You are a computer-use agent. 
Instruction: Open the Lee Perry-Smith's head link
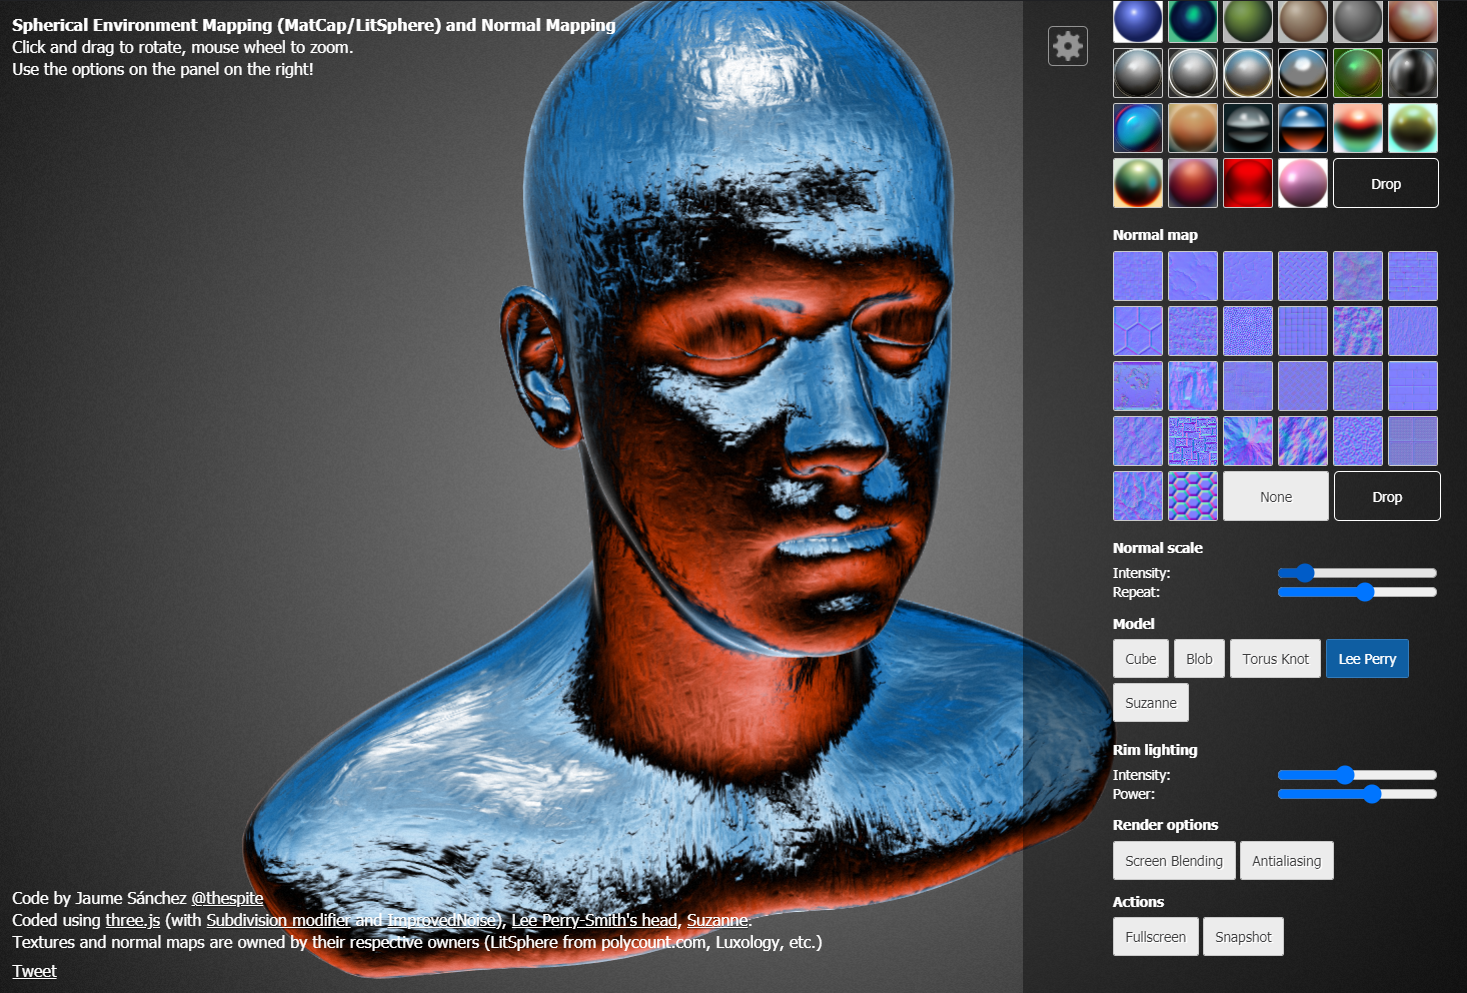click(x=594, y=920)
